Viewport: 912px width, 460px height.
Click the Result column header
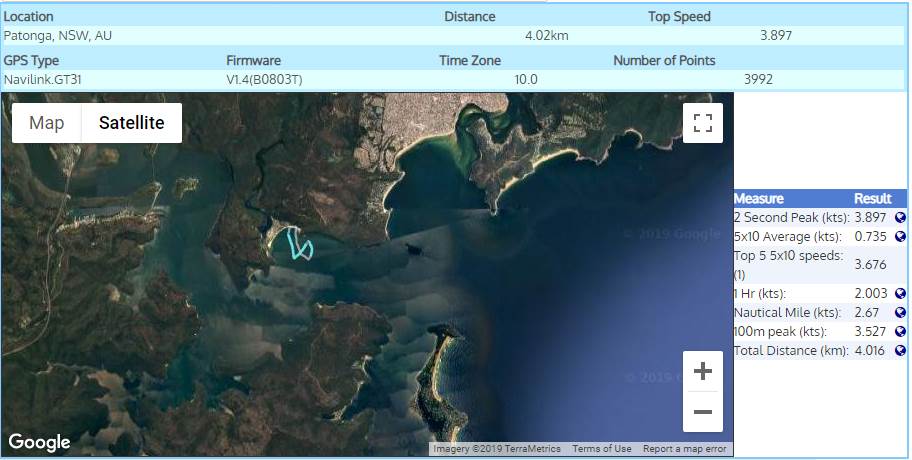click(872, 198)
